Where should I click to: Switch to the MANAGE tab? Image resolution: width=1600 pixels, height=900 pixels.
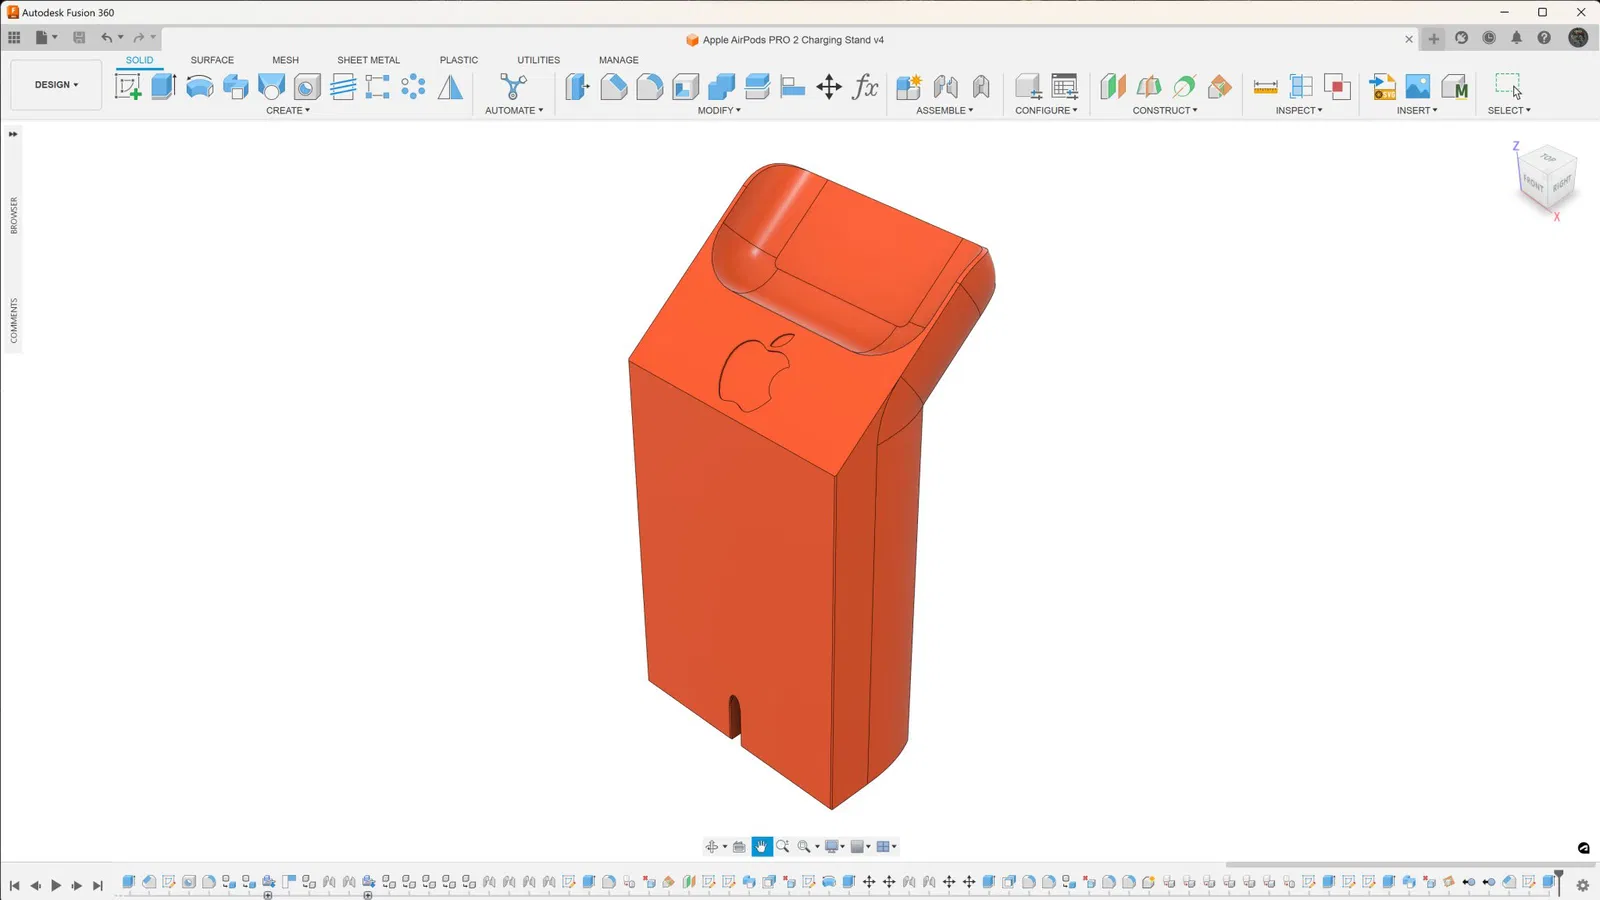618,60
